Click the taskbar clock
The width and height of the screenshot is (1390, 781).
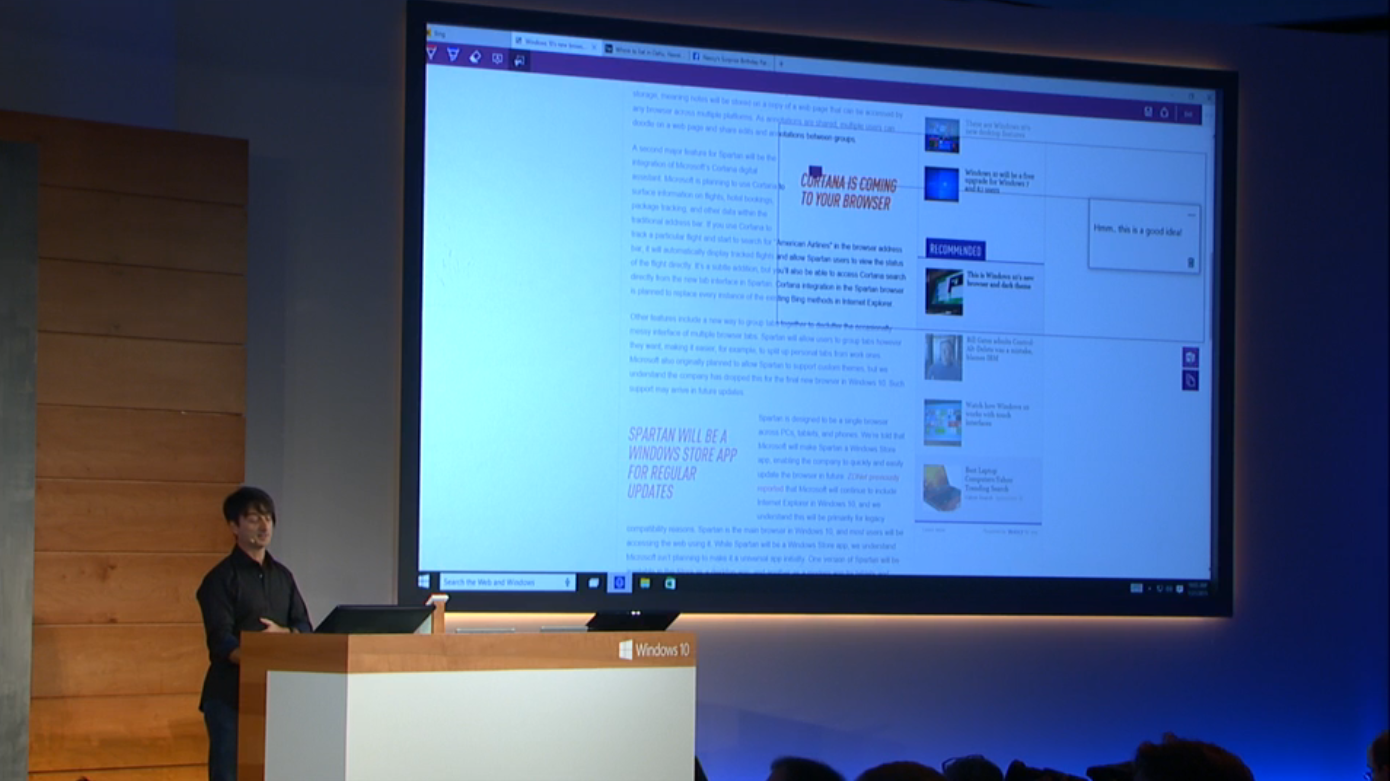[x=1198, y=588]
